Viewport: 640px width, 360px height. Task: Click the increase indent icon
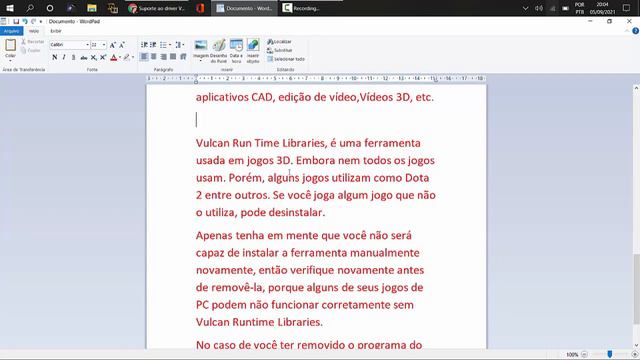[x=153, y=44]
